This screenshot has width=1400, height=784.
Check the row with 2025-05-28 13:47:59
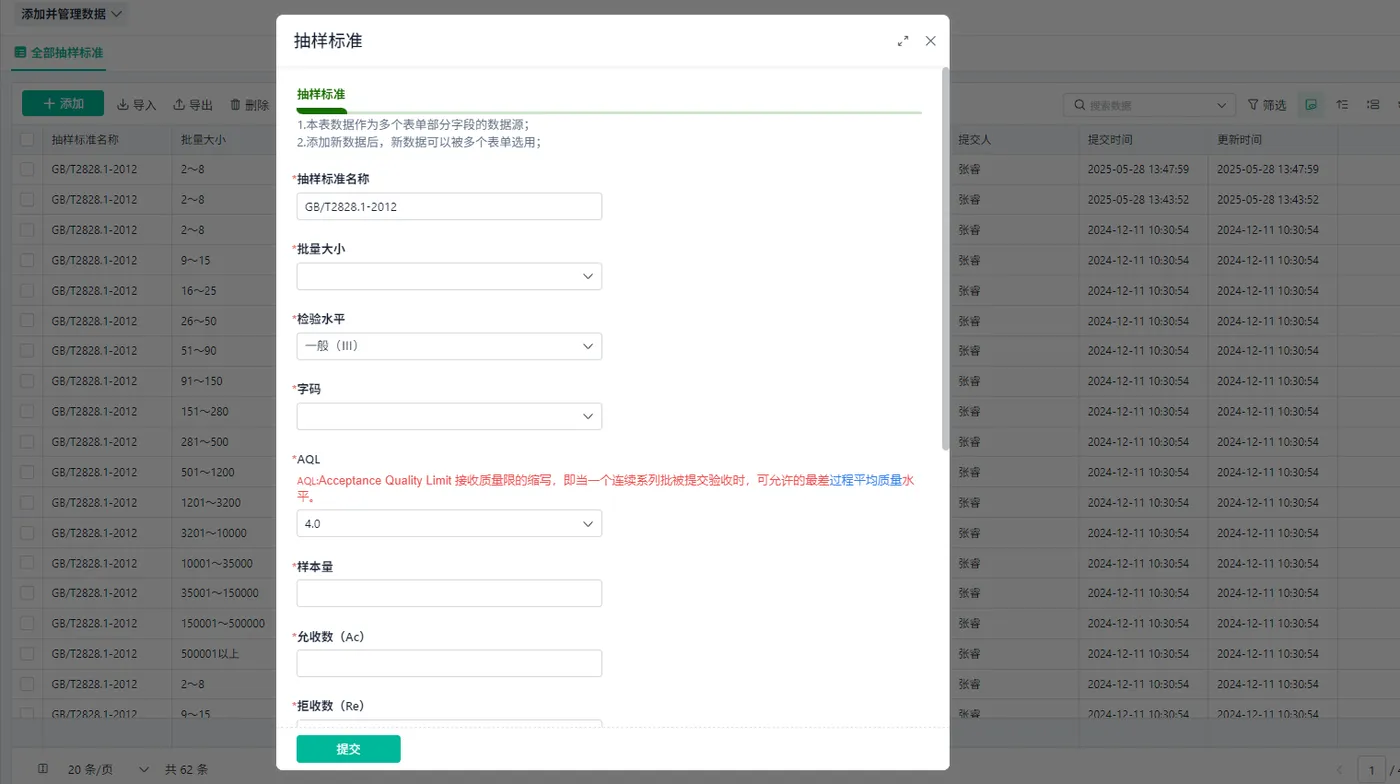coord(27,170)
